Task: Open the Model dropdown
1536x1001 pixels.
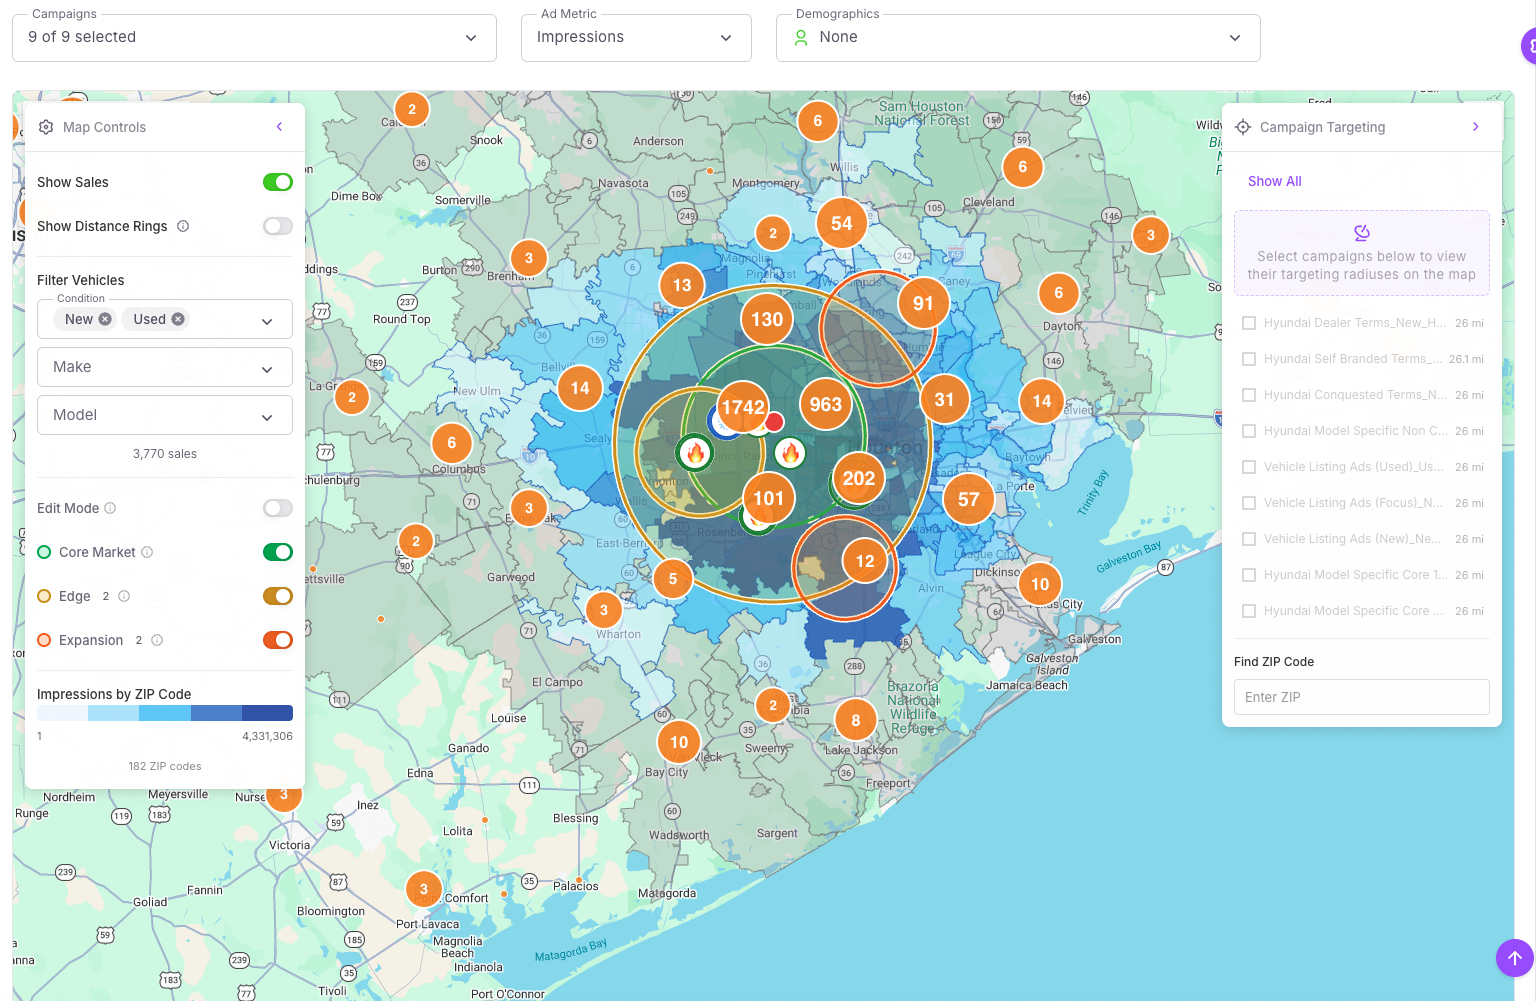Action: pyautogui.click(x=164, y=415)
